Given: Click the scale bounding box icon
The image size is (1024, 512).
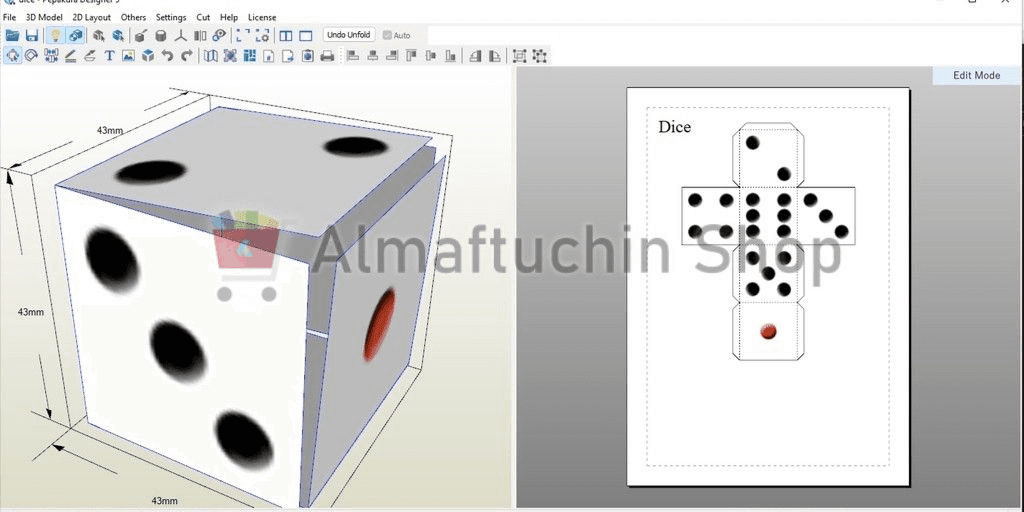Looking at the screenshot, I should [520, 56].
